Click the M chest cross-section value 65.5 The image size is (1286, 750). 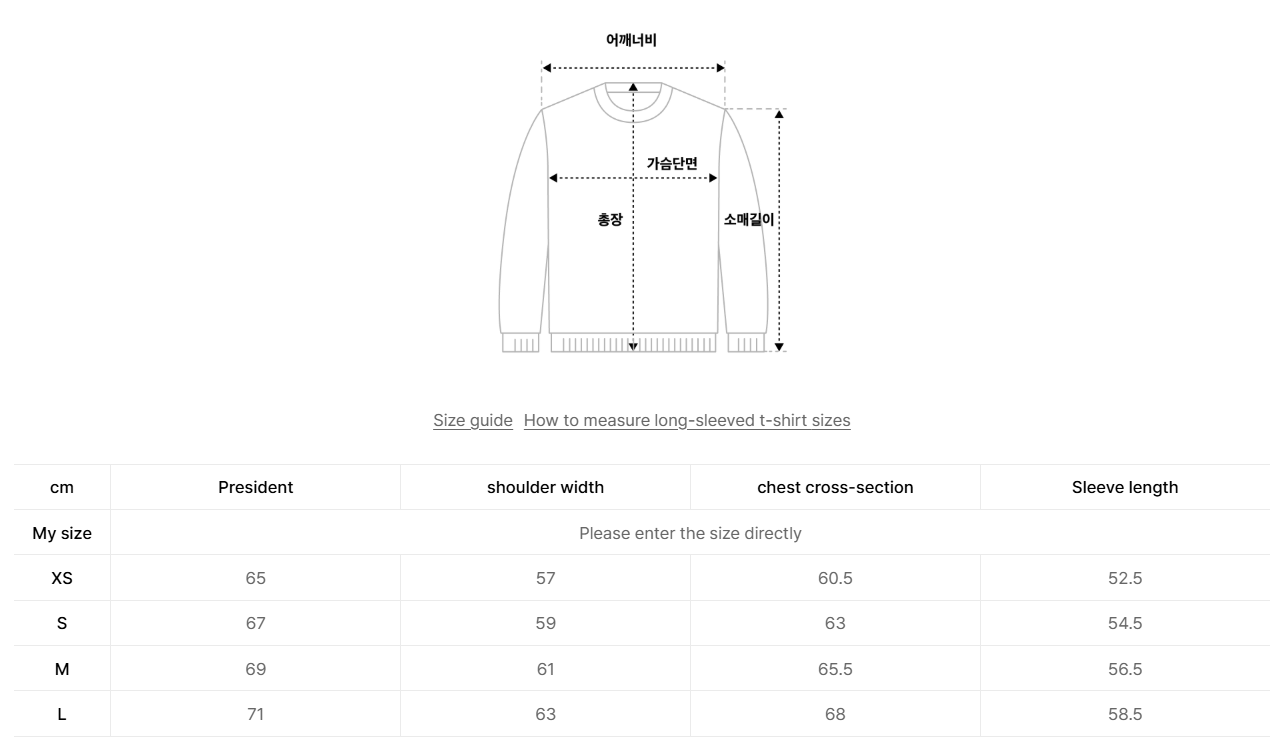point(835,669)
